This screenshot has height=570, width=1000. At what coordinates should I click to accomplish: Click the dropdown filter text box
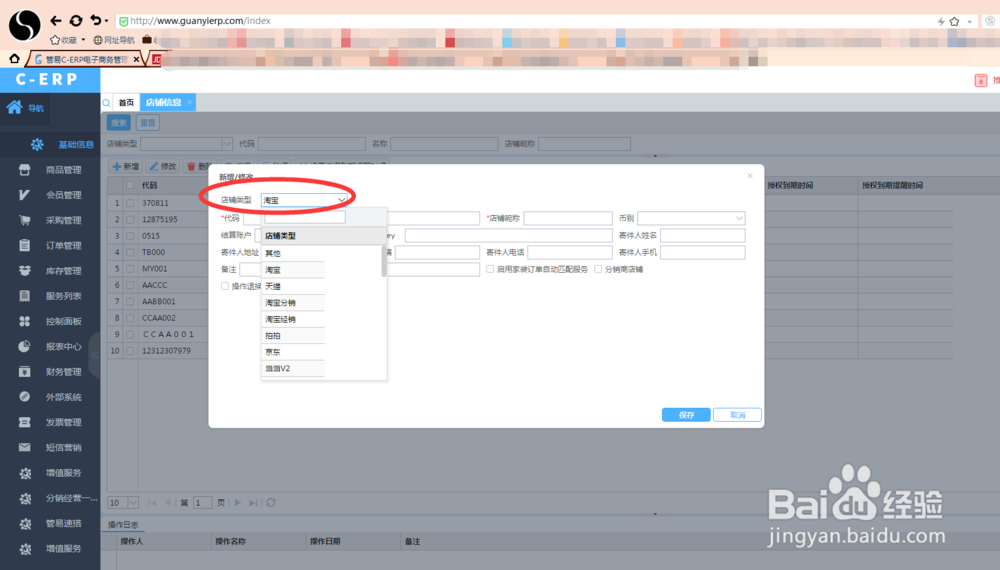305,217
